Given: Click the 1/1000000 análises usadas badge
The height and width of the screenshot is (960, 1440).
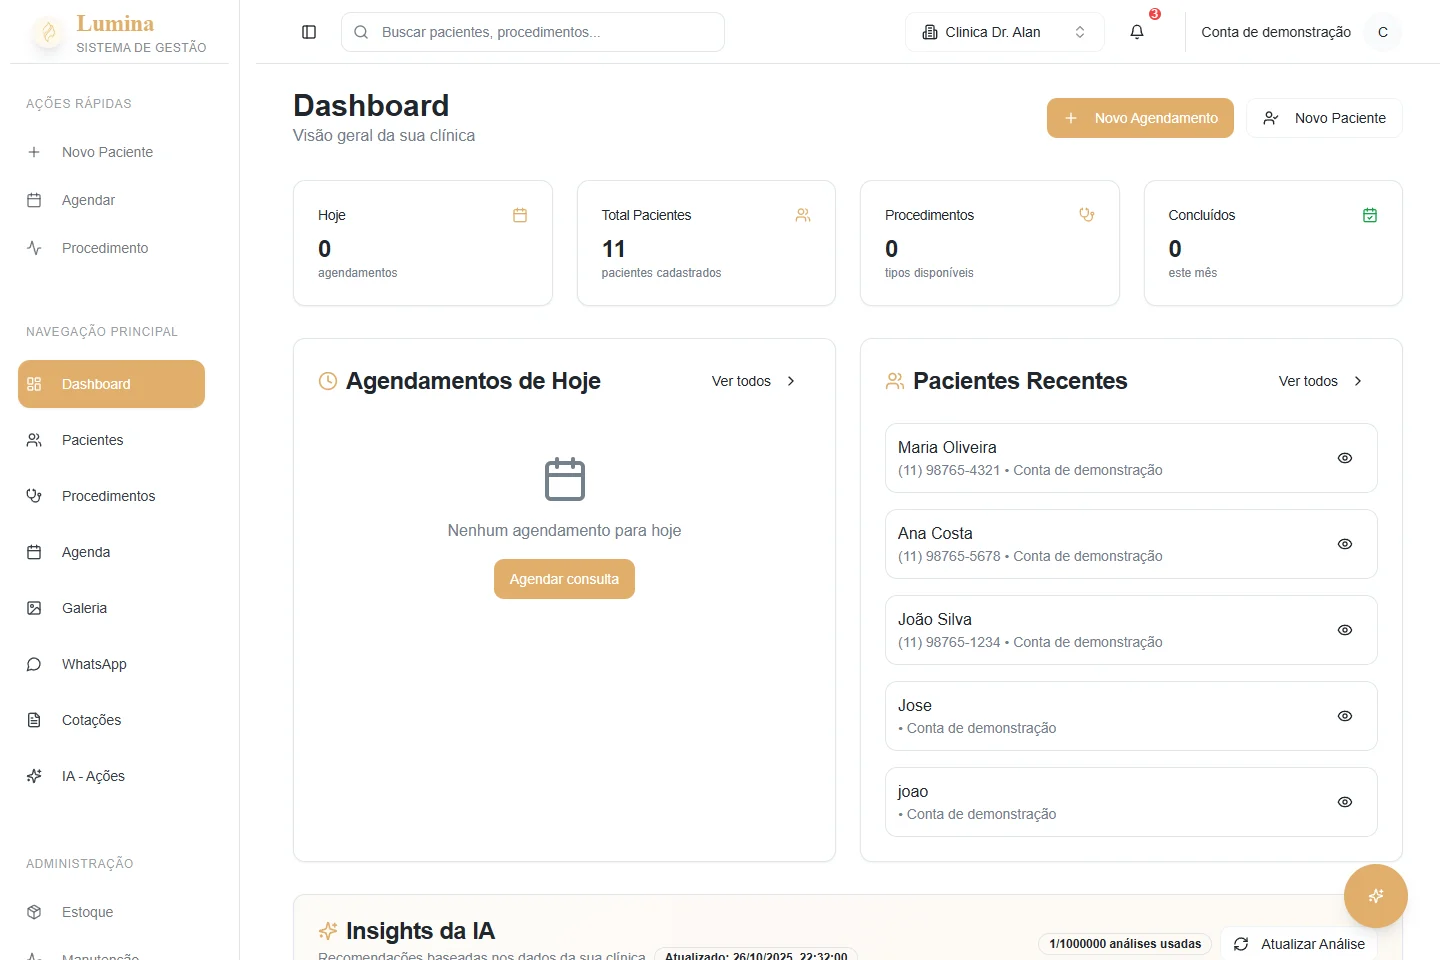Looking at the screenshot, I should (1125, 944).
